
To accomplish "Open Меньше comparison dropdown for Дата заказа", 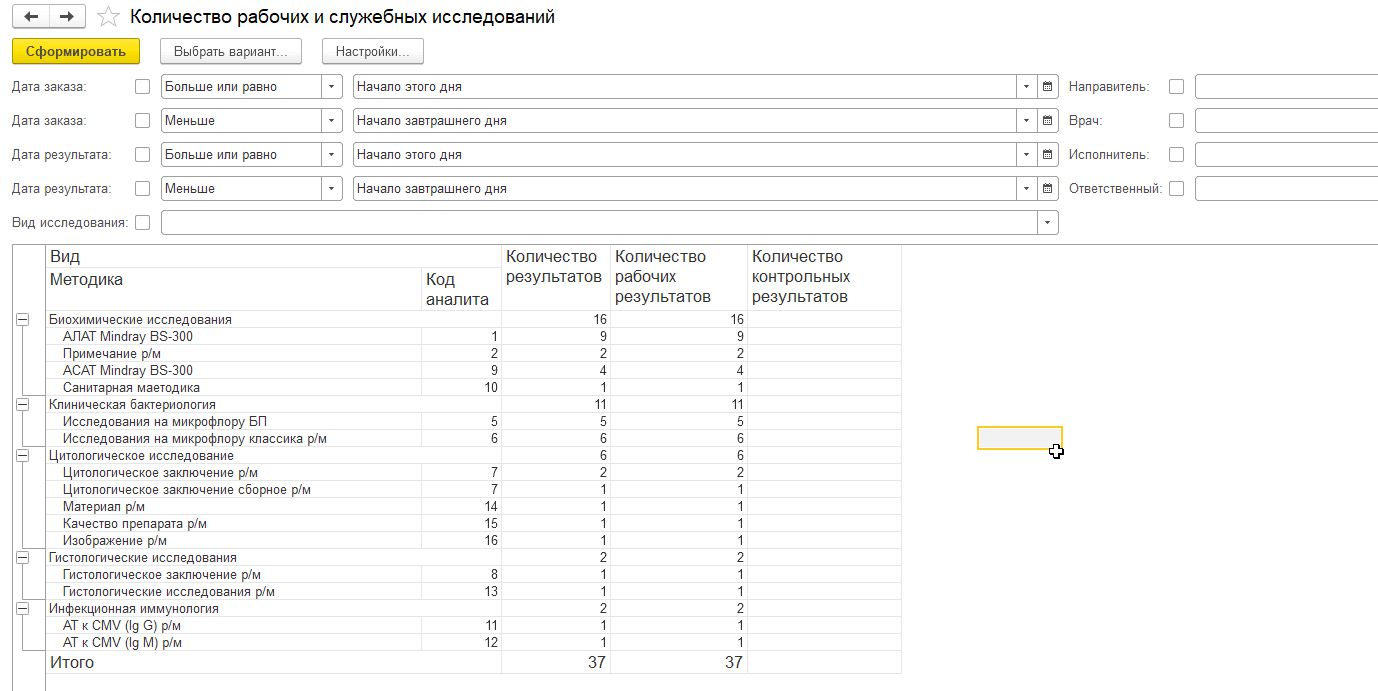I will click(332, 121).
